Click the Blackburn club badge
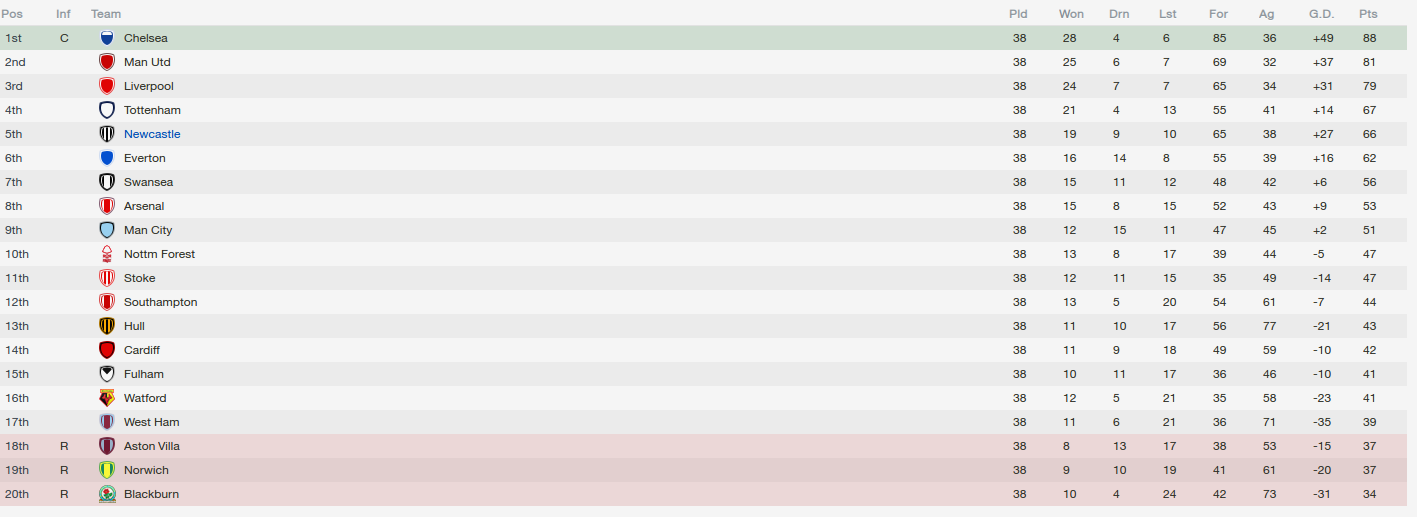The width and height of the screenshot is (1417, 517). point(107,494)
